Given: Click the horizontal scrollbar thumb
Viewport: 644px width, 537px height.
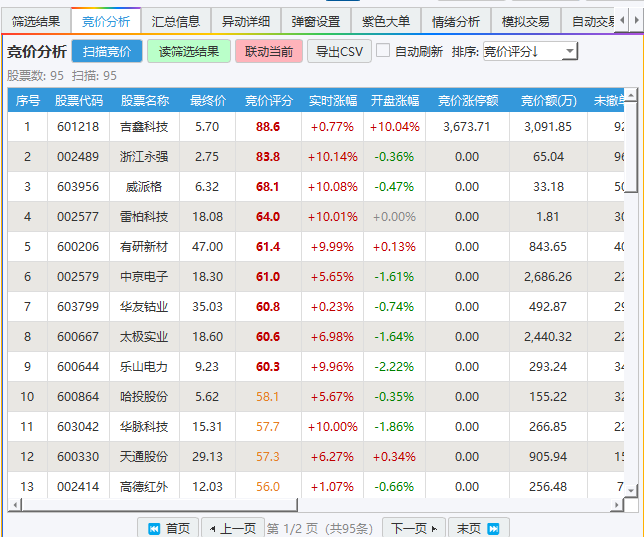Looking at the screenshot, I should click(159, 505).
